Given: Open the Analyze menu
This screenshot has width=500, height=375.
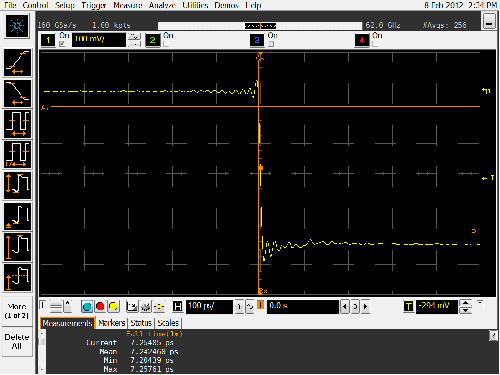Looking at the screenshot, I should point(162,5).
